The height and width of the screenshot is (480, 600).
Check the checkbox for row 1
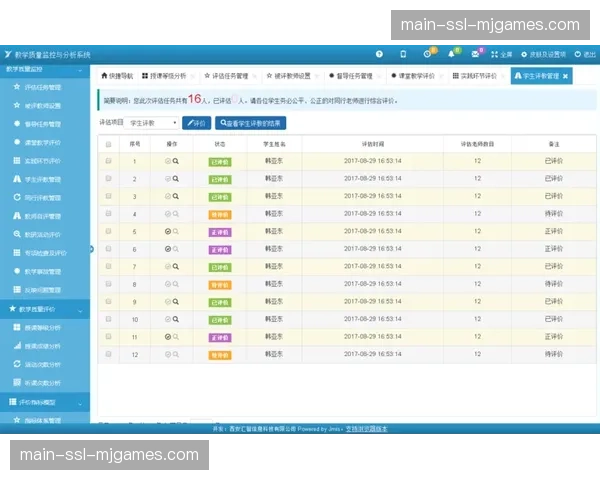[109, 161]
